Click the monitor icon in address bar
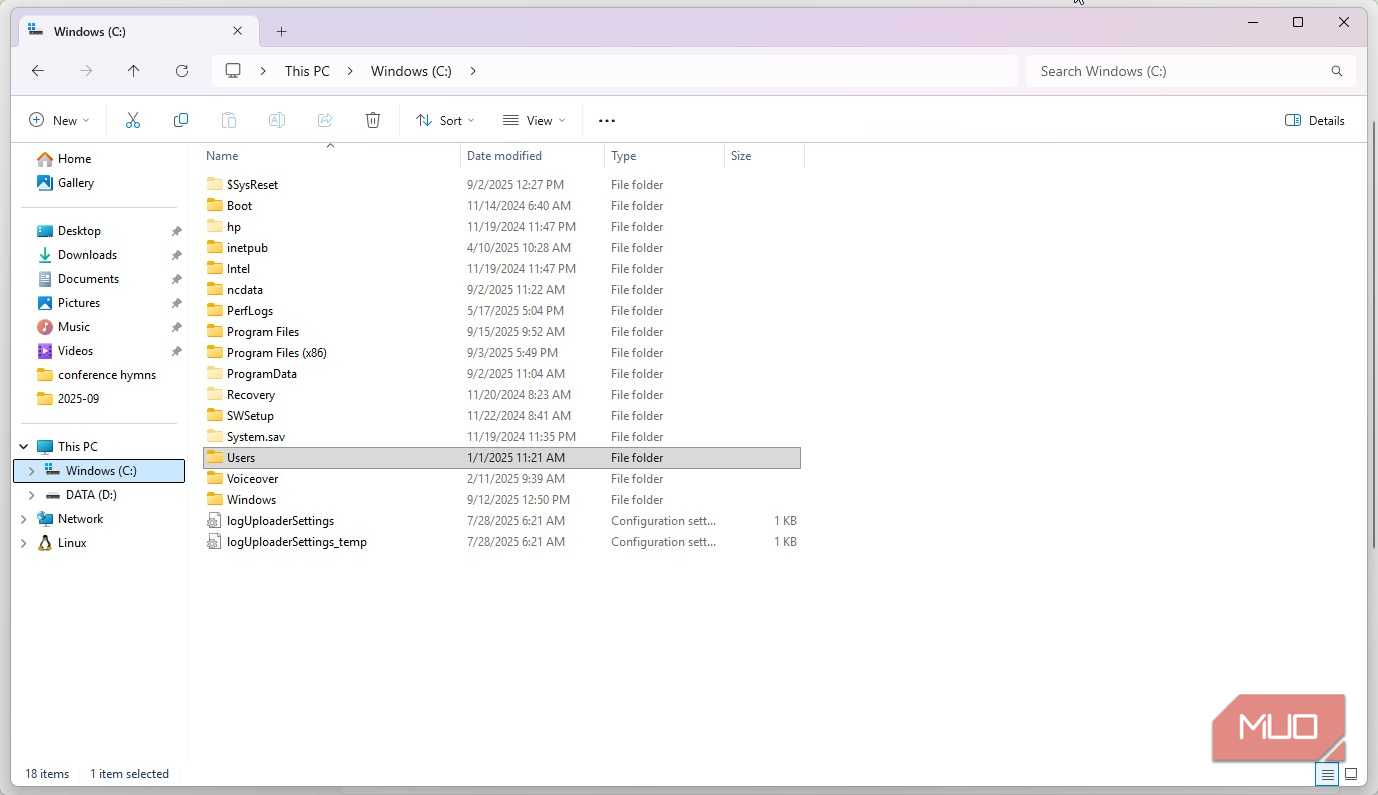Screen dimensions: 1378x795 (233, 71)
